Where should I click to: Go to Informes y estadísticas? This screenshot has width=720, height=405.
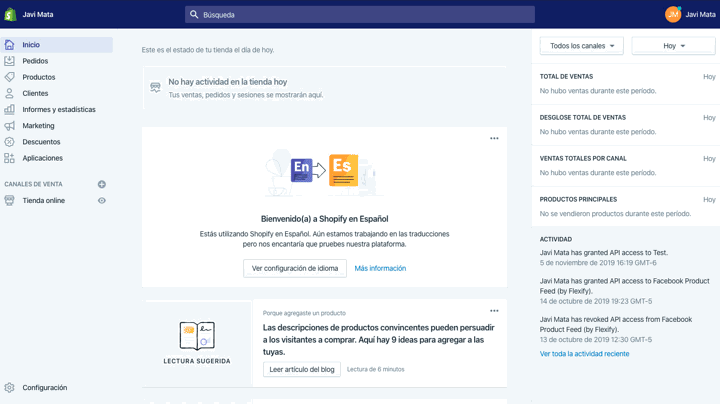click(x=59, y=110)
